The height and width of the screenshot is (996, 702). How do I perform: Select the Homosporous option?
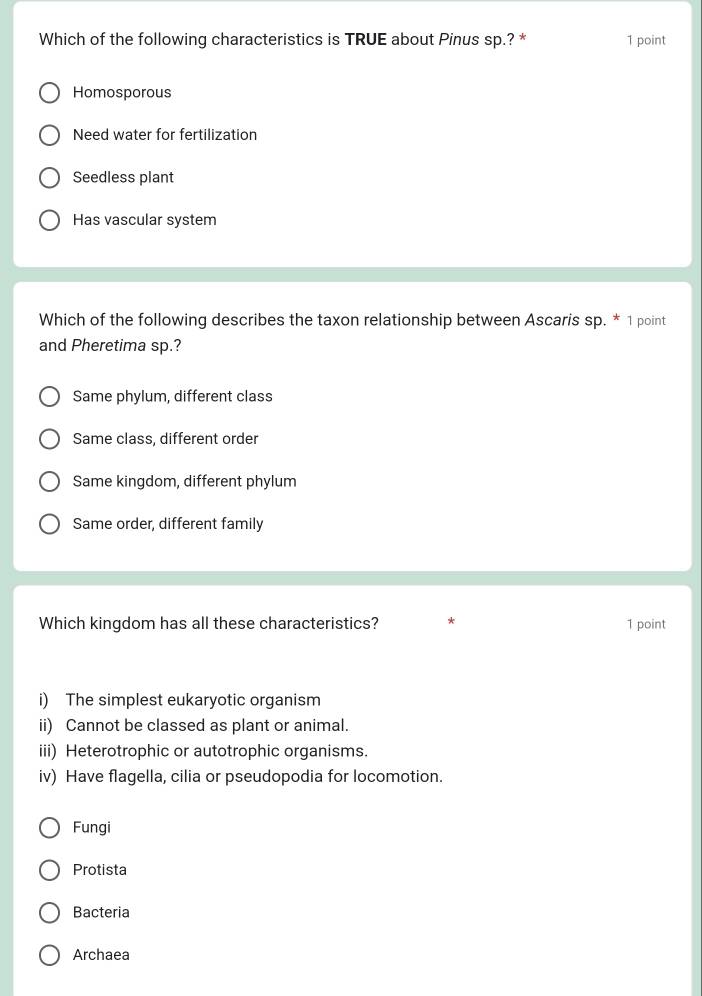tap(49, 92)
